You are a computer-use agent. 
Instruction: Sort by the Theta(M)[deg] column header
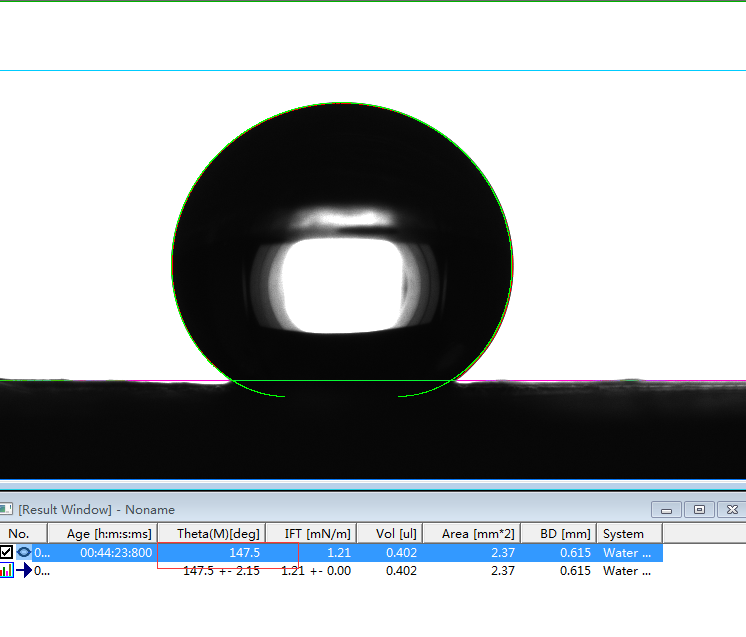click(211, 534)
